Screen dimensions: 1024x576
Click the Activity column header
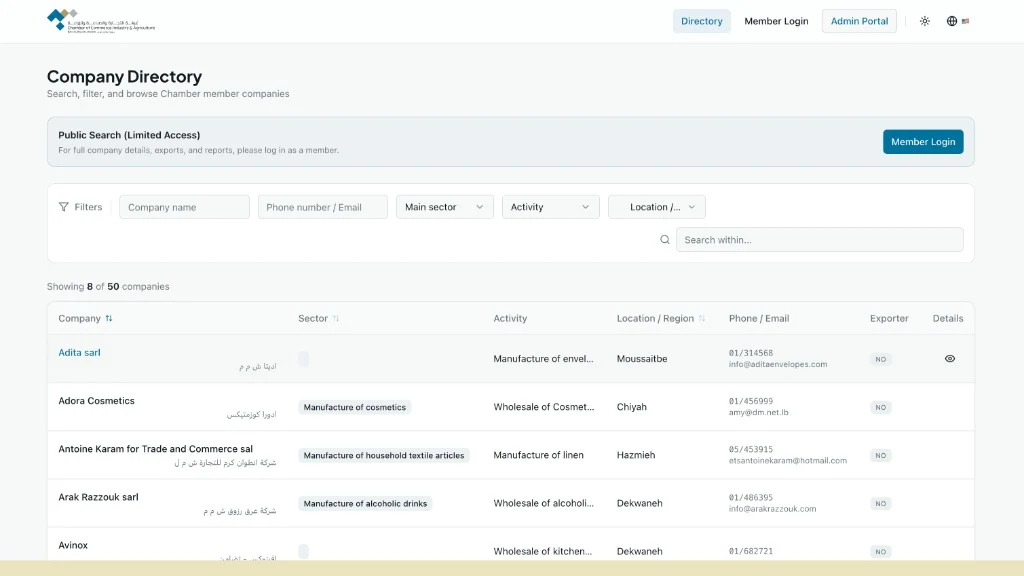click(x=510, y=319)
